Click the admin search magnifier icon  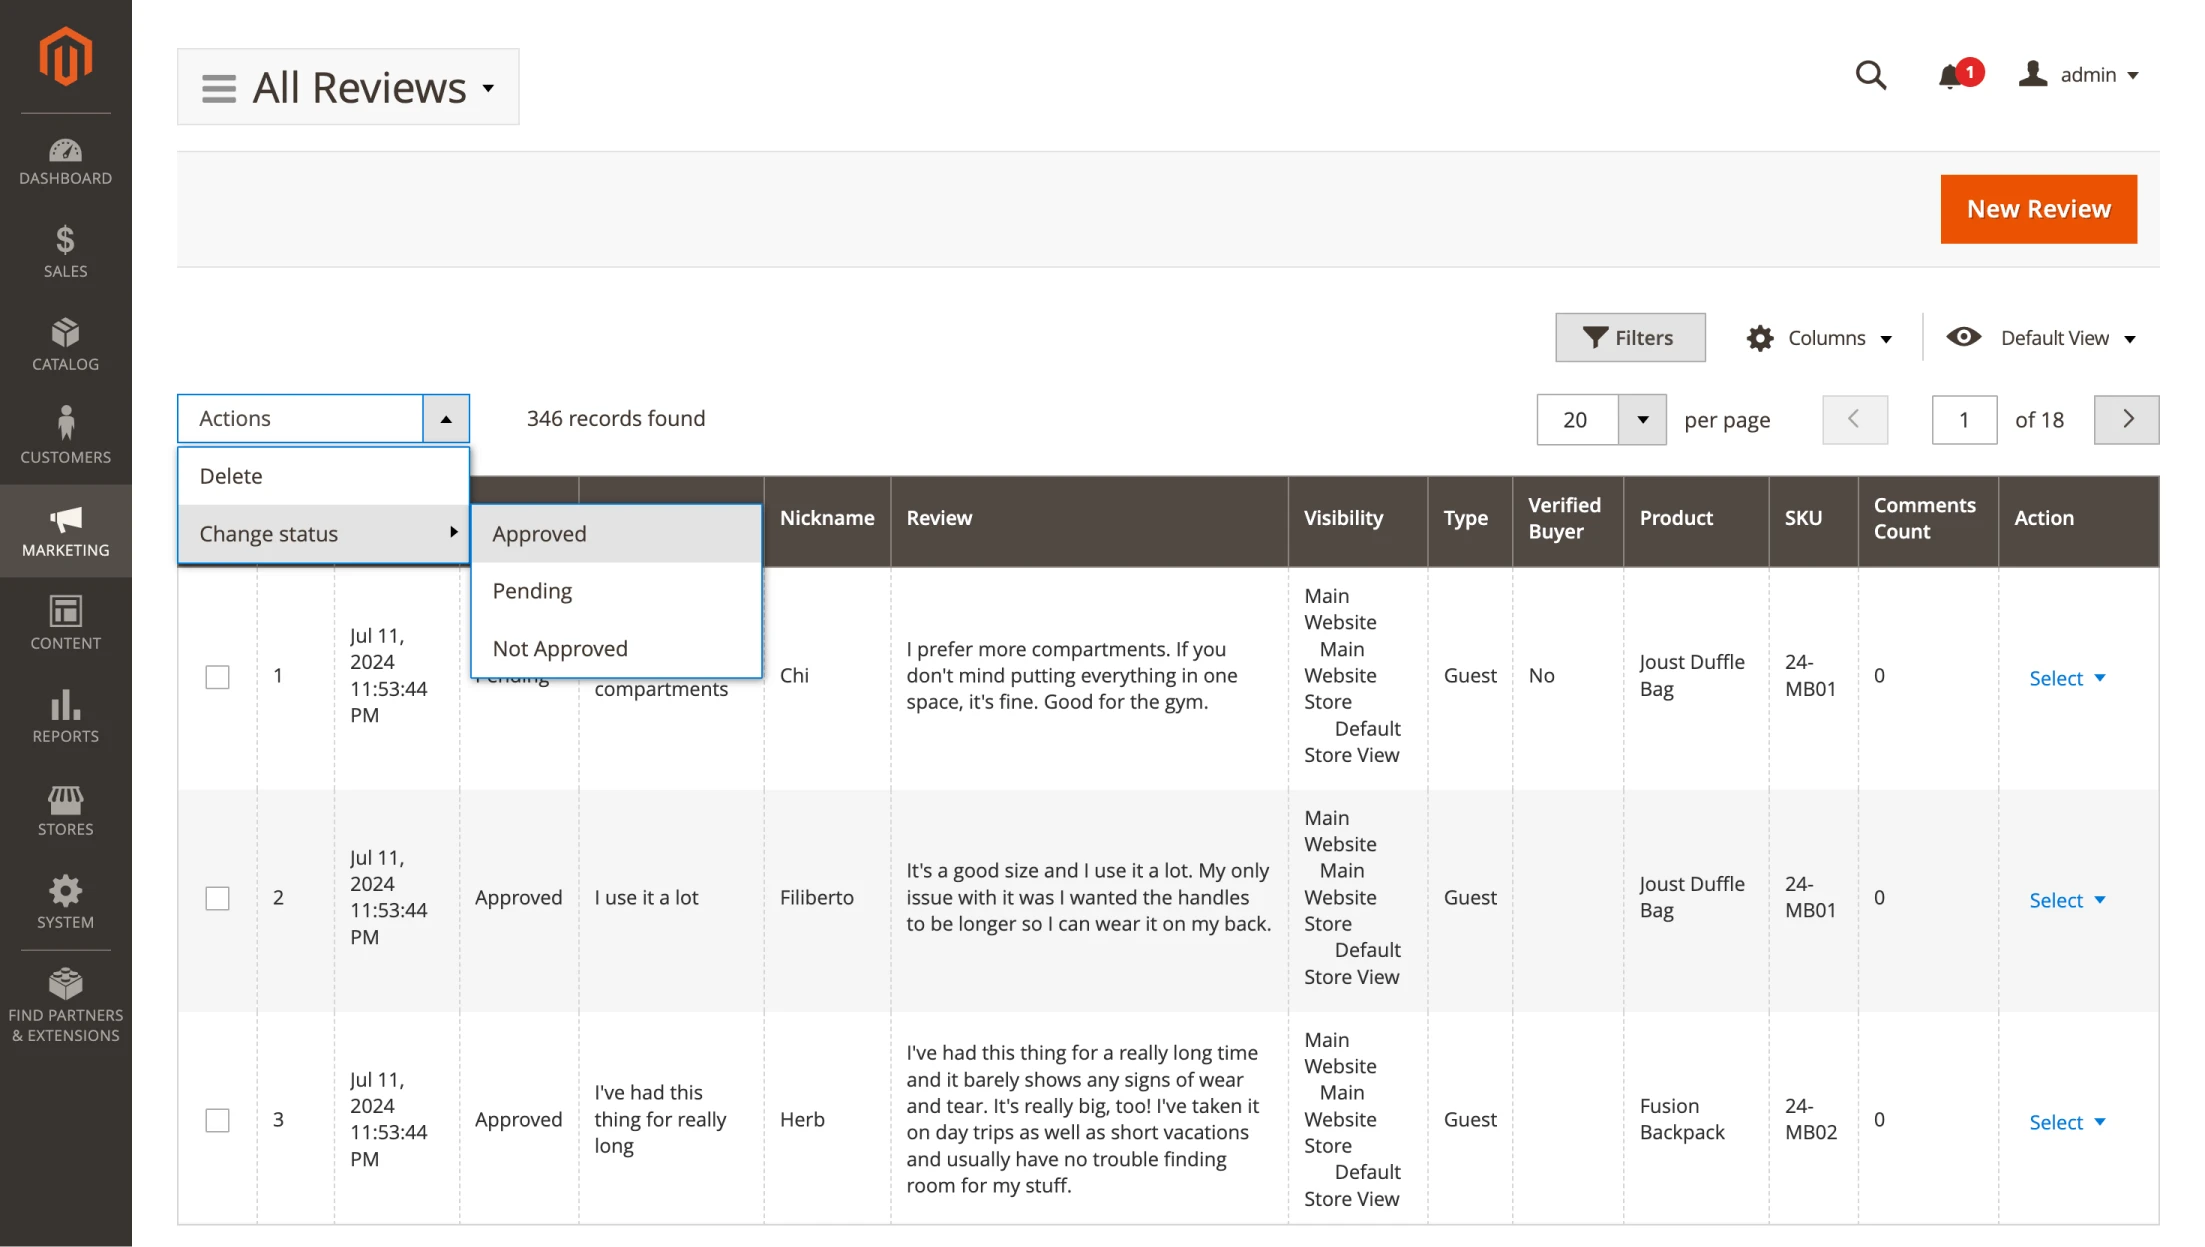[1871, 74]
